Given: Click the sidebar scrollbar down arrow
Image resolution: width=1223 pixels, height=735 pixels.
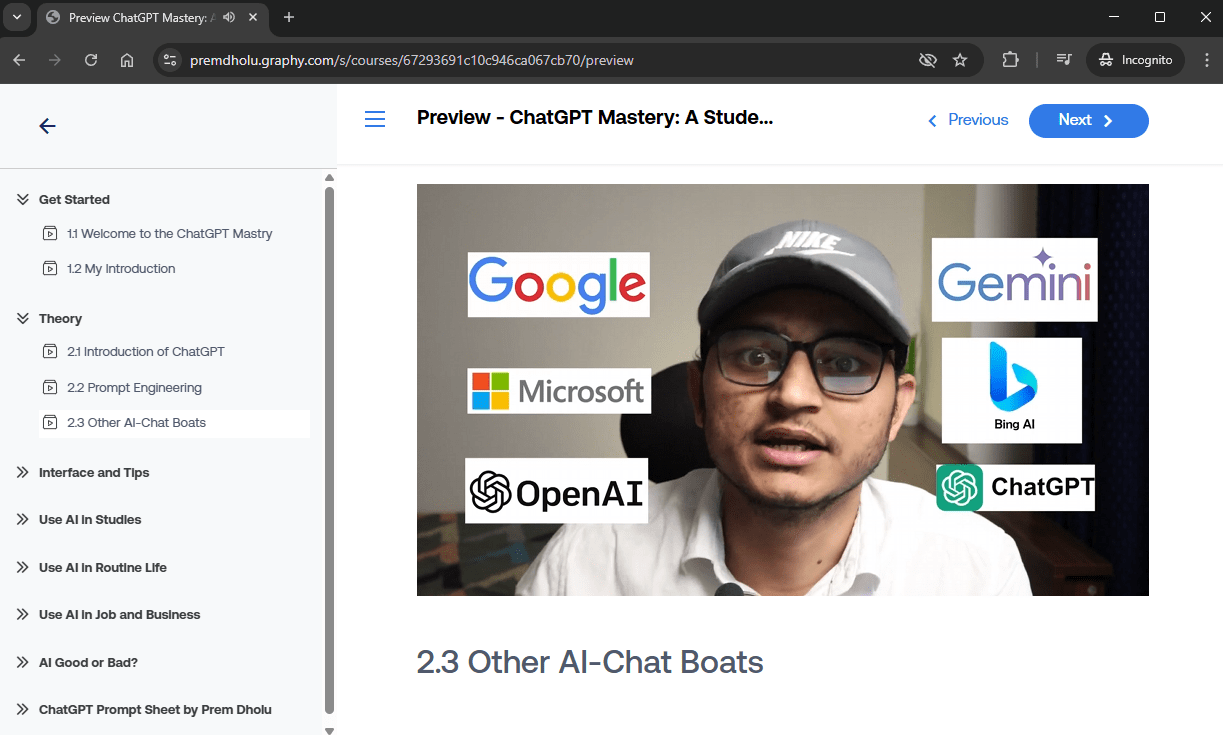Looking at the screenshot, I should pos(330,729).
